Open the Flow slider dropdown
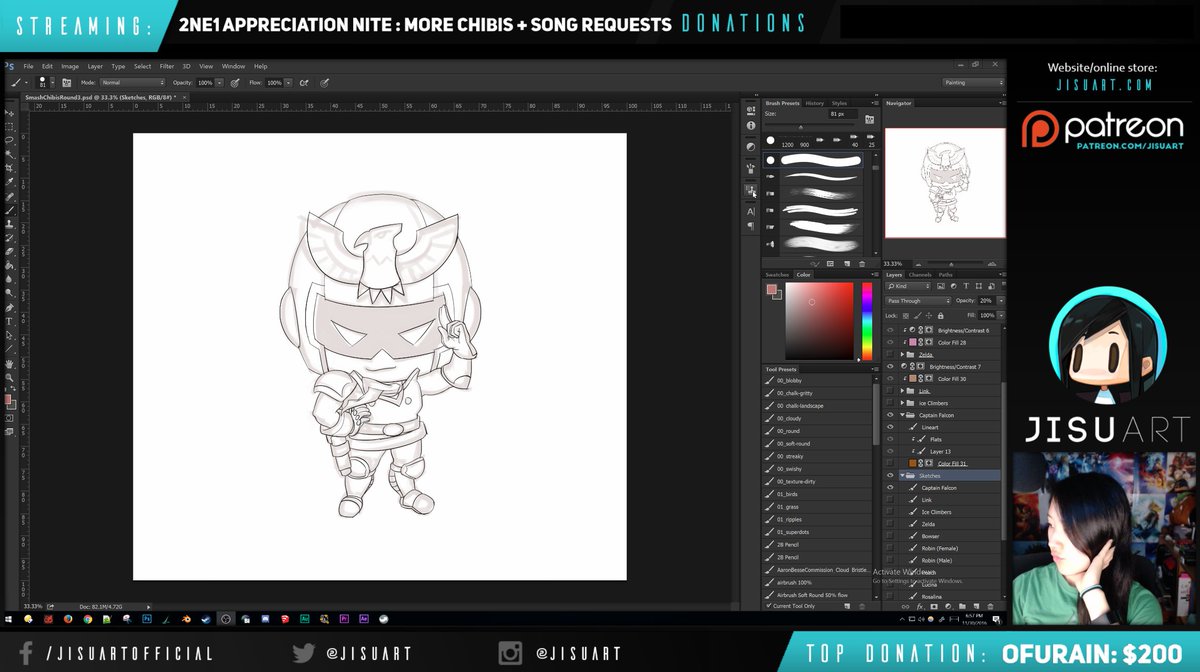Screen dimensions: 1200x672 click(288, 82)
